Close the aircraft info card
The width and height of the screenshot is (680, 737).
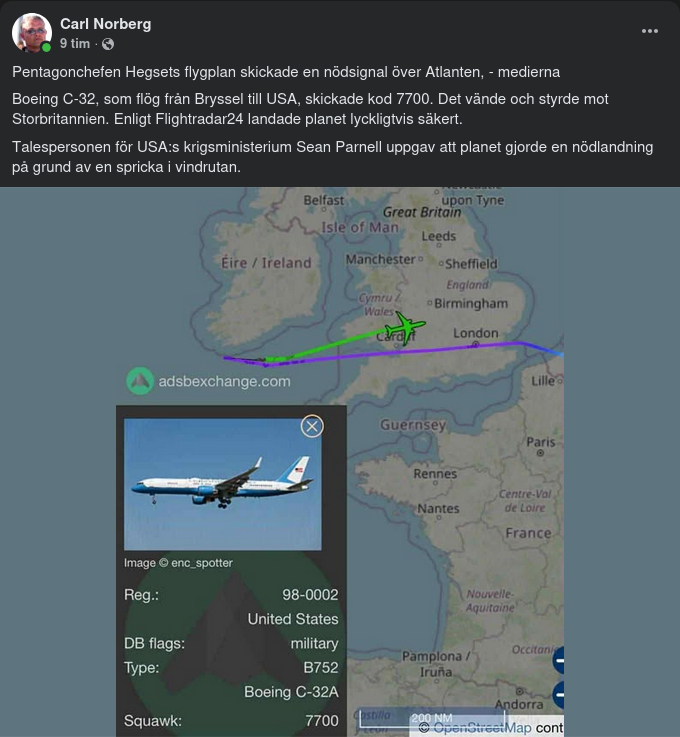click(312, 426)
